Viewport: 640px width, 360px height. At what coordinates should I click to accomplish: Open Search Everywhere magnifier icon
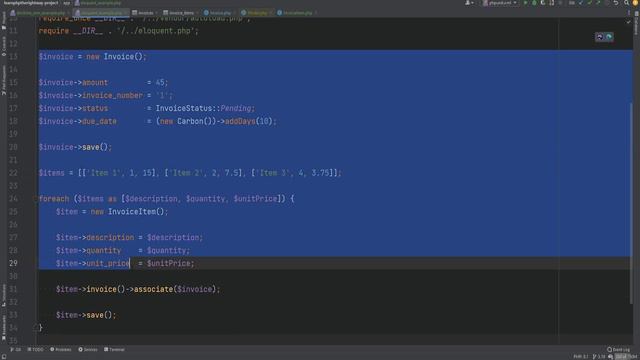[626, 3]
